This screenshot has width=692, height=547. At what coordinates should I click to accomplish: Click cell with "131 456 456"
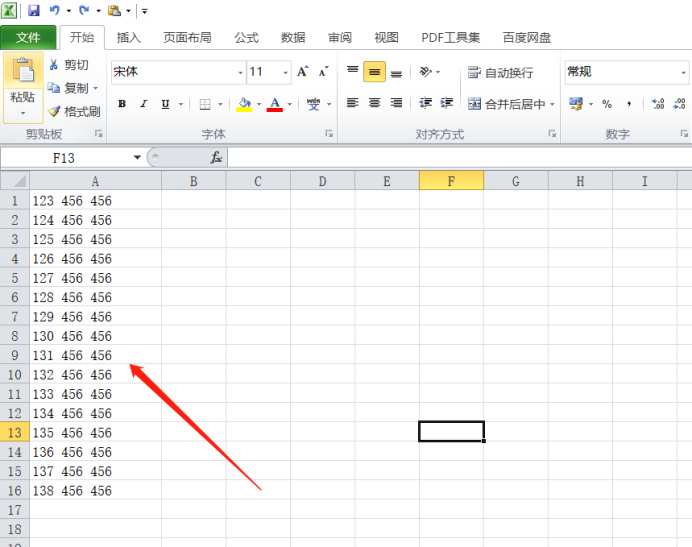[95, 355]
